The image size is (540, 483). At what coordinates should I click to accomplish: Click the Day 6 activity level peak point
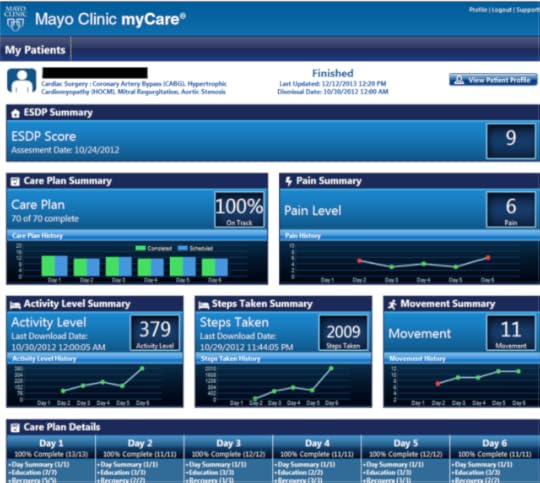point(142,369)
